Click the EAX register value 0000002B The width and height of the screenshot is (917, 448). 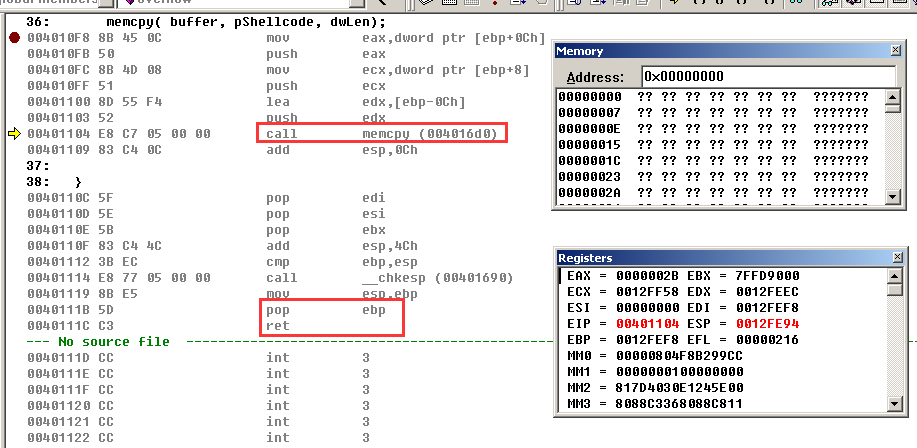pyautogui.click(x=647, y=275)
